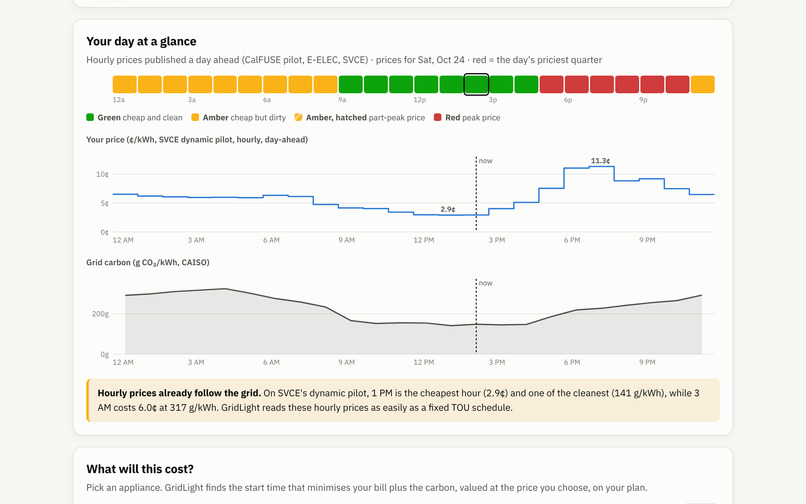806x504 pixels.
Task: Click 'Your price (¢/kWh, SVCE dynamic pilot' chart title
Action: 197,139
